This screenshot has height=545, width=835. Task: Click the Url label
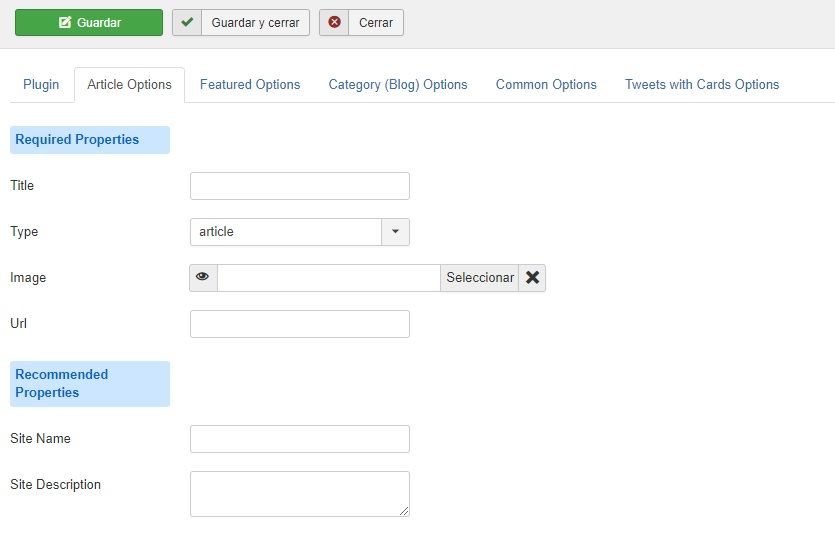coord(18,323)
